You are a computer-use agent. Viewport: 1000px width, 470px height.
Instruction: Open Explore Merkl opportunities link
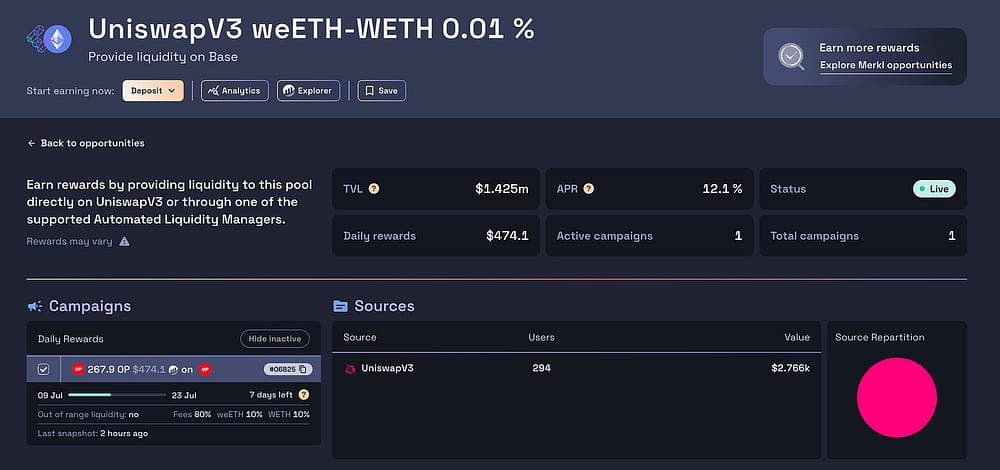tap(886, 65)
